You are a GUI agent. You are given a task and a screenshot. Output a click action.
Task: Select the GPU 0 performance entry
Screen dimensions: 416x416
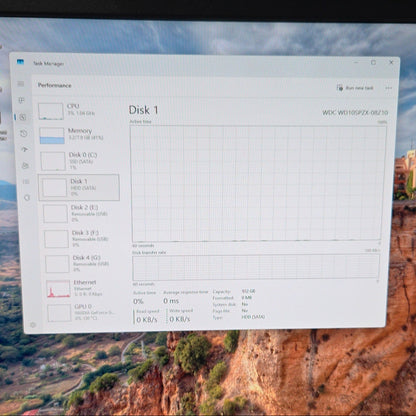85,312
